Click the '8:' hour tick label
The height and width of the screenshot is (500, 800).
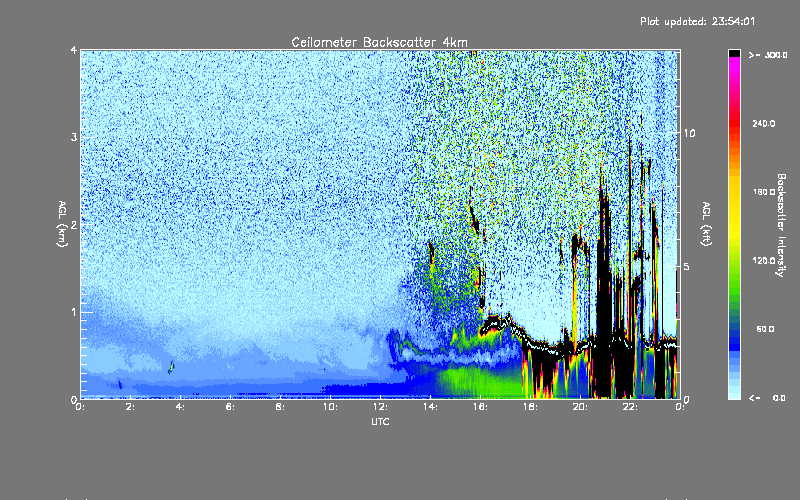coord(281,407)
